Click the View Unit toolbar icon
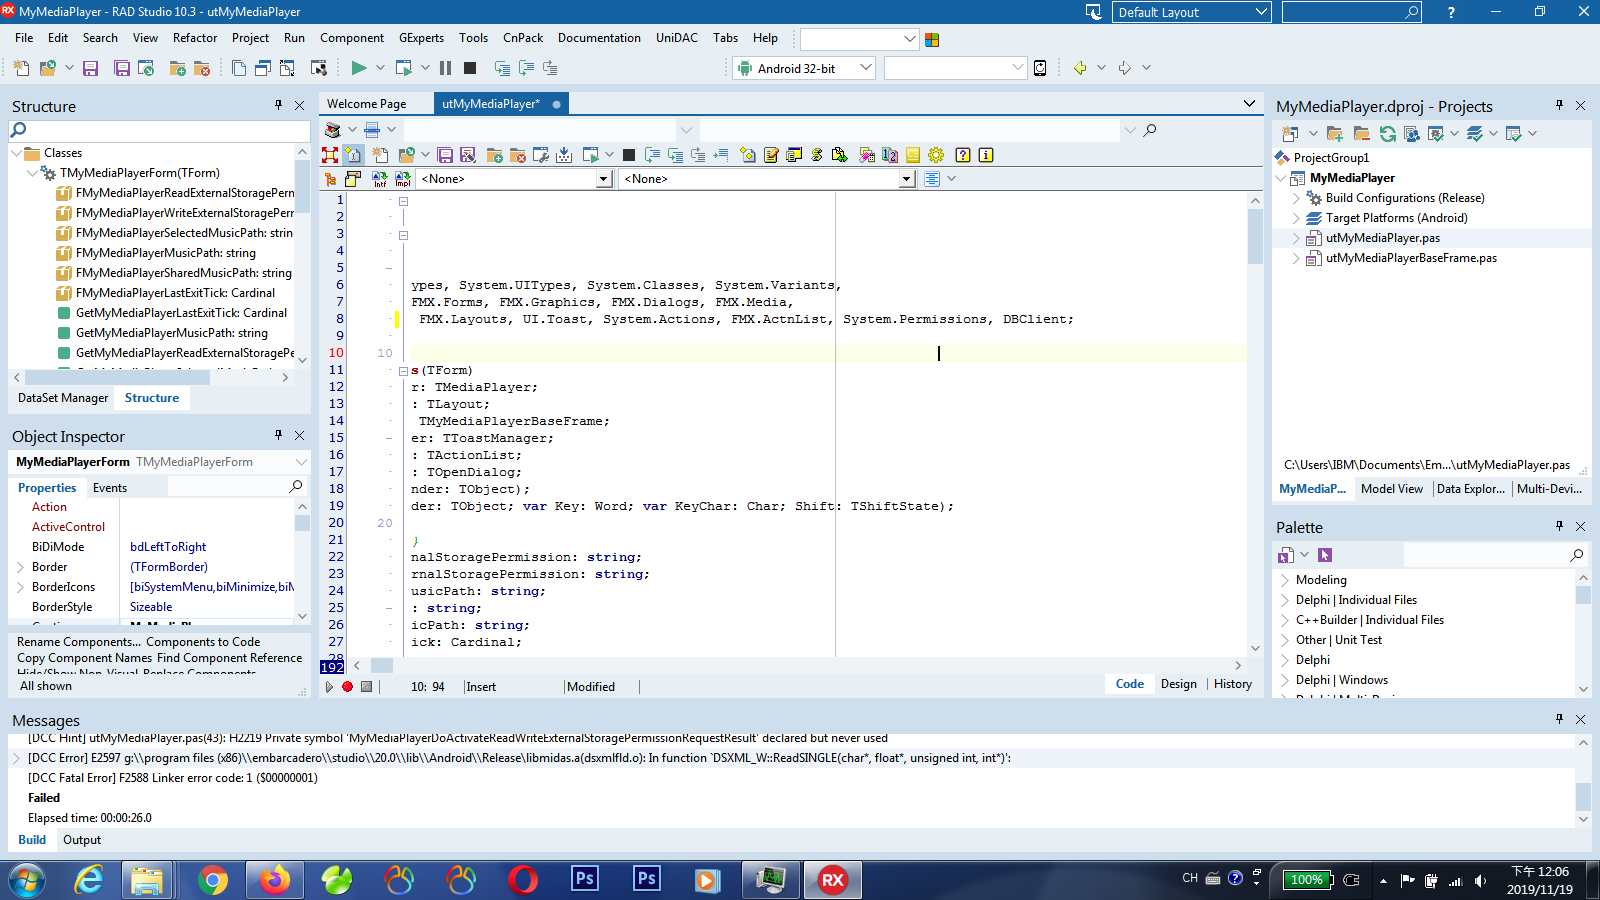Image resolution: width=1600 pixels, height=900 pixels. coord(239,68)
